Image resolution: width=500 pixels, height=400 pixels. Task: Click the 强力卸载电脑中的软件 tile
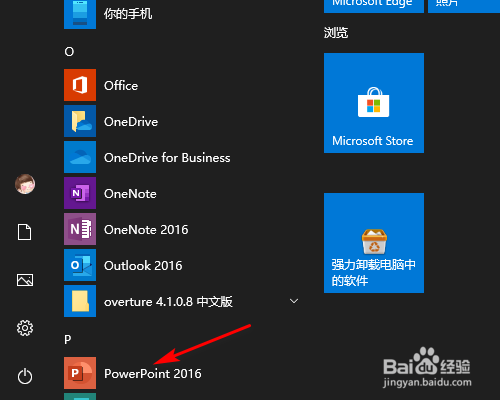(374, 243)
